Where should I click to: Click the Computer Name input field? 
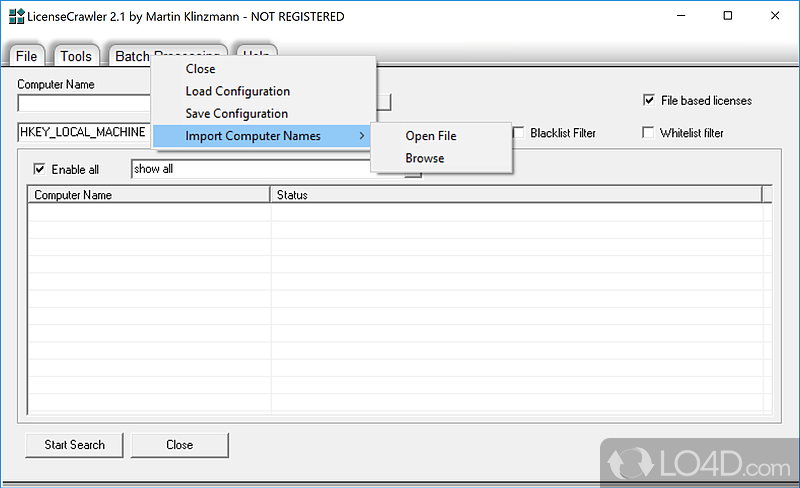coord(84,103)
